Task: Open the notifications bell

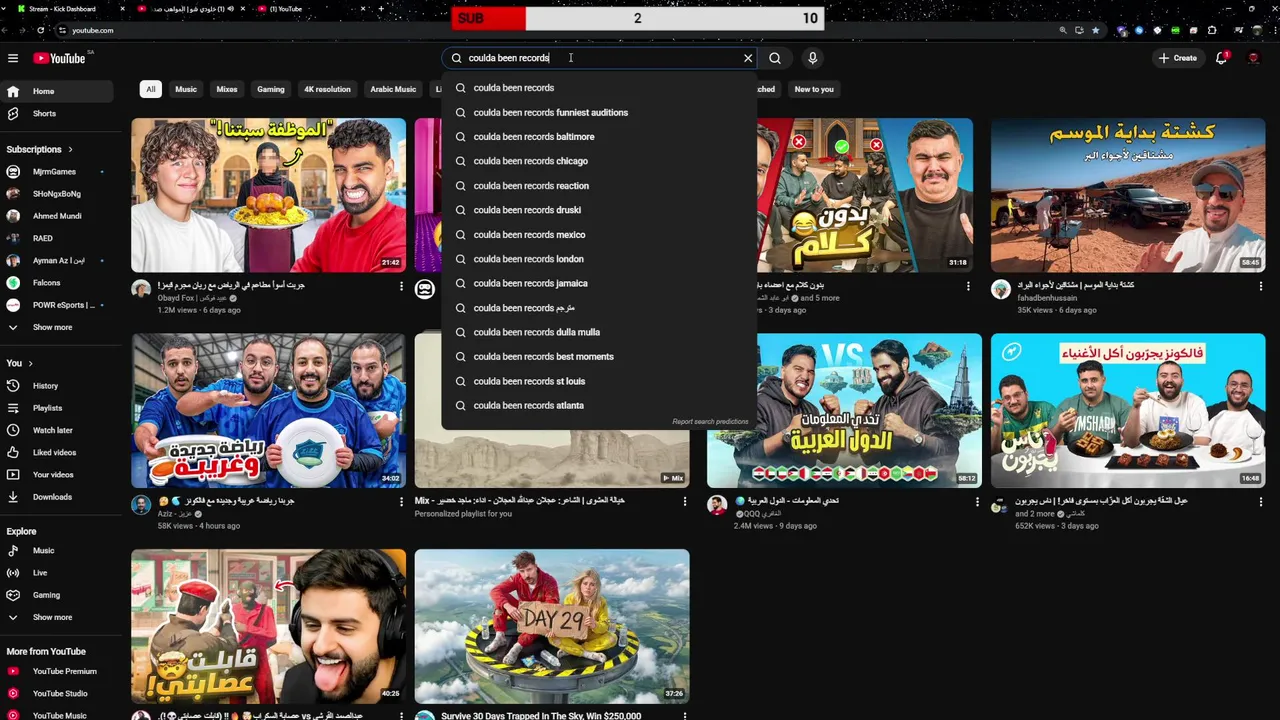Action: click(x=1221, y=58)
